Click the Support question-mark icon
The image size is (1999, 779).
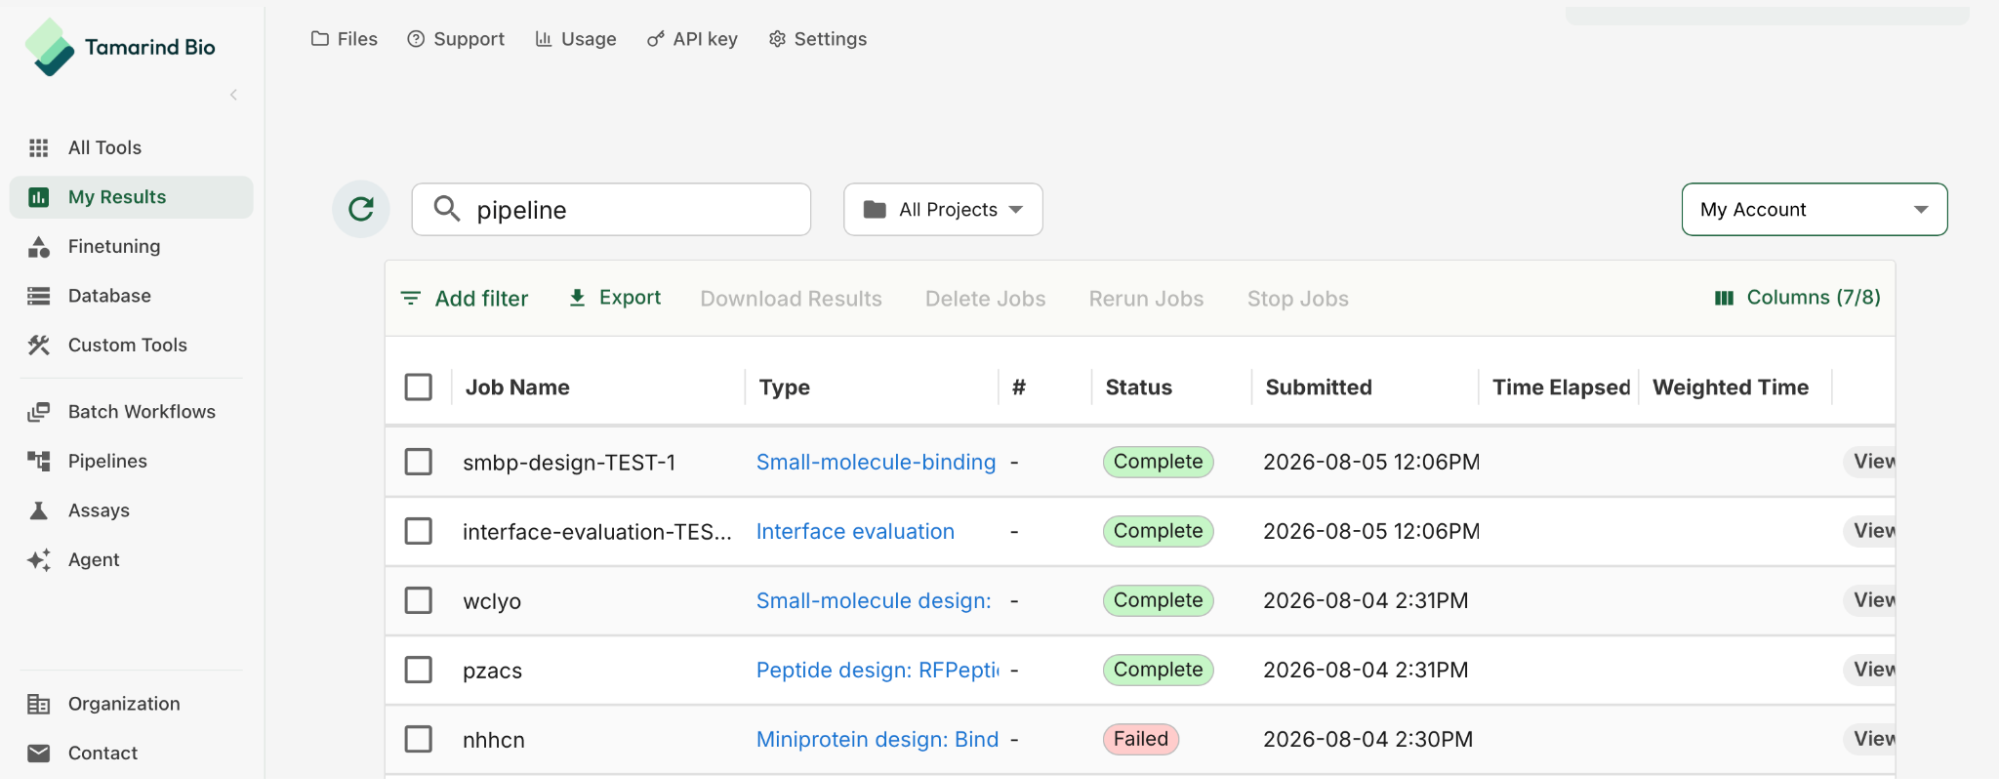point(416,39)
